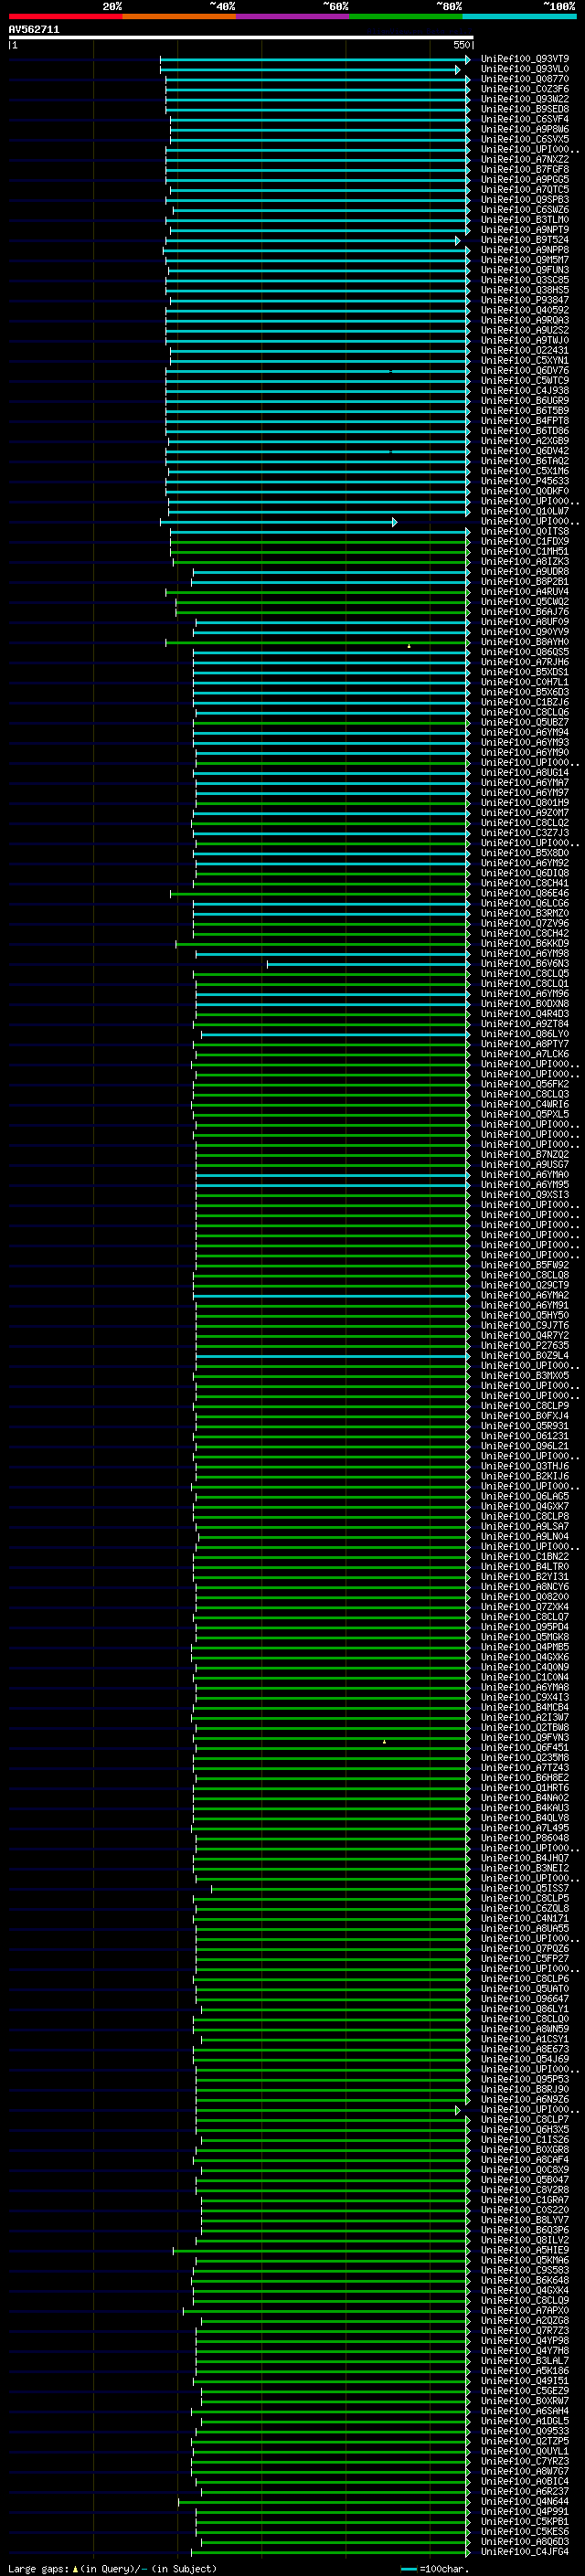Click the UniRef100_Q10LW7 entry
585x2576 pixels.
(x=525, y=511)
